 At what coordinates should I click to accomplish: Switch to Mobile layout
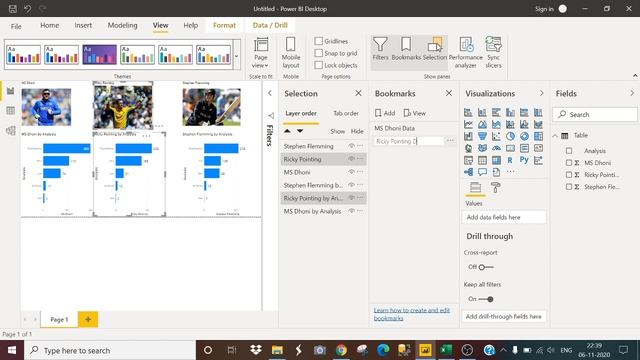[x=291, y=53]
